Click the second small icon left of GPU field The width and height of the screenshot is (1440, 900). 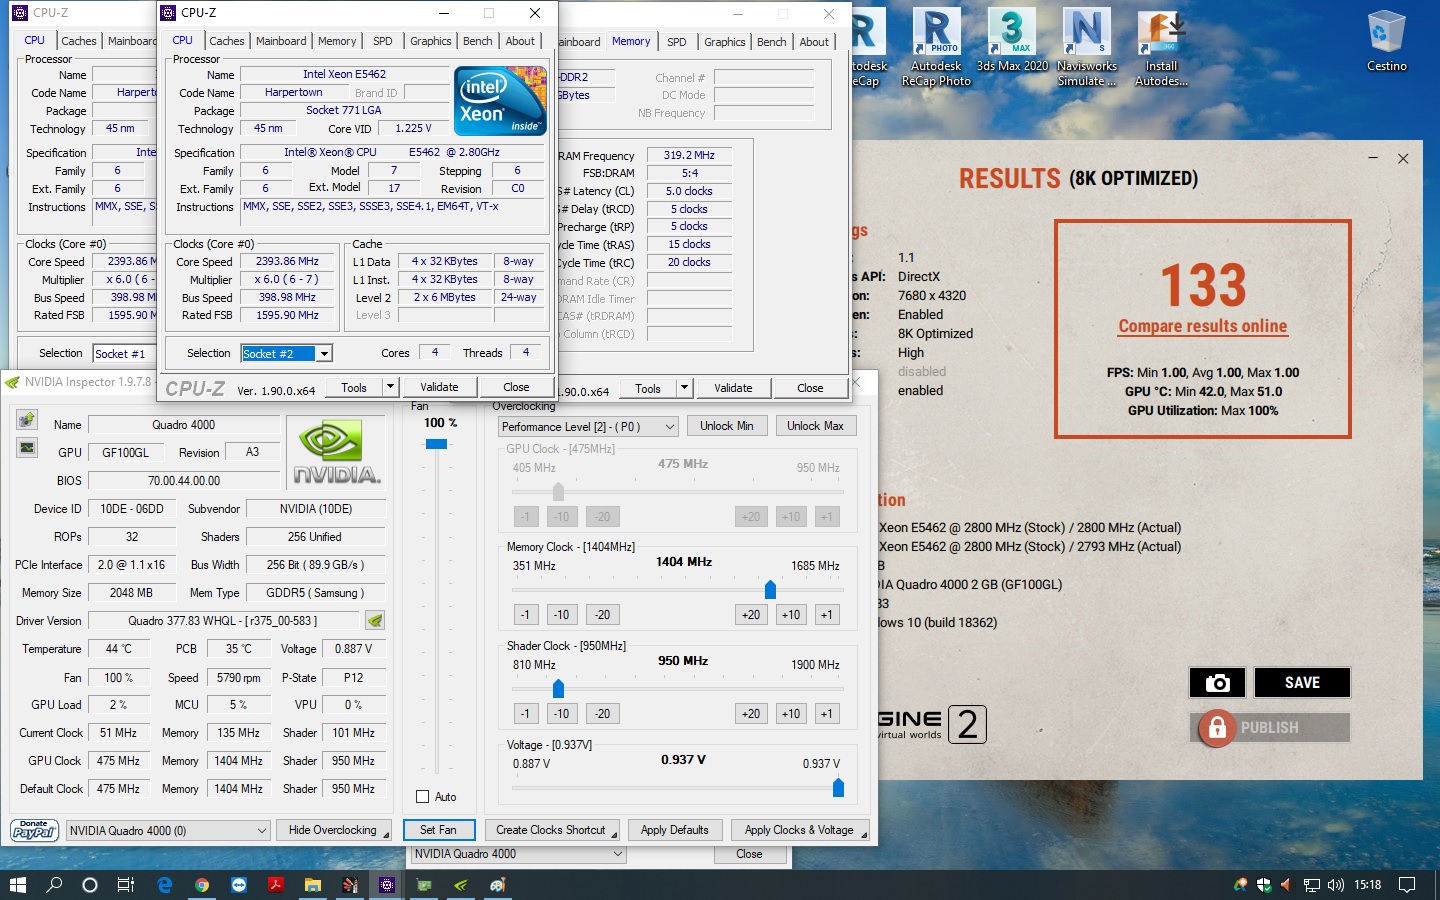pos(27,448)
